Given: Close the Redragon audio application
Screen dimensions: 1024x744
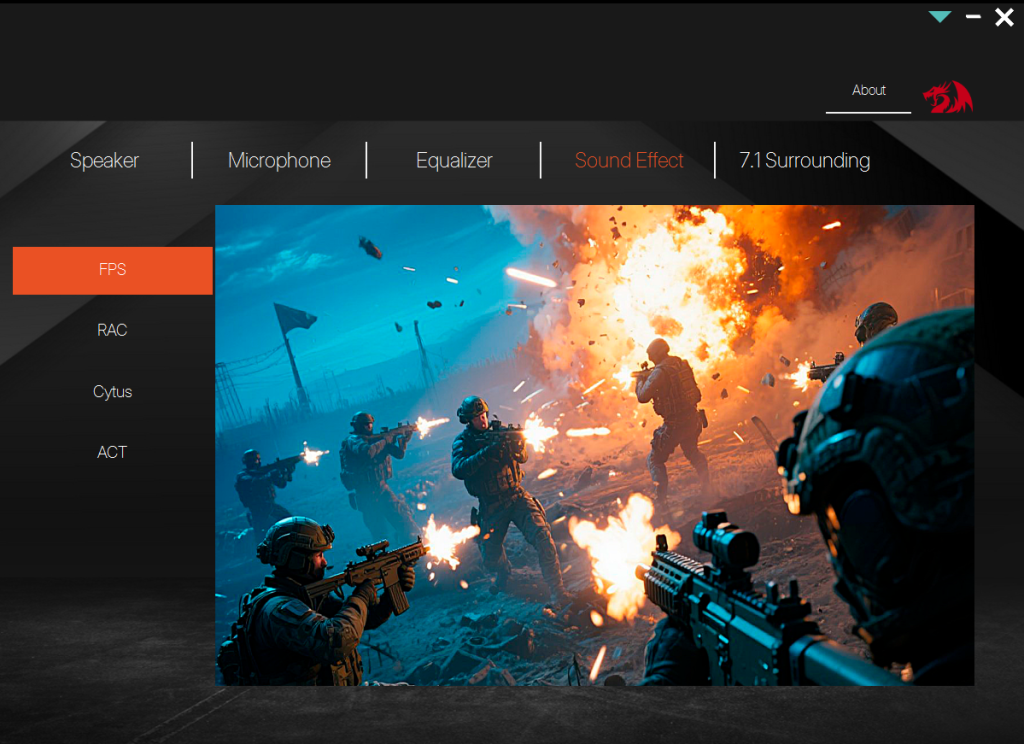Looking at the screenshot, I should tap(1004, 16).
